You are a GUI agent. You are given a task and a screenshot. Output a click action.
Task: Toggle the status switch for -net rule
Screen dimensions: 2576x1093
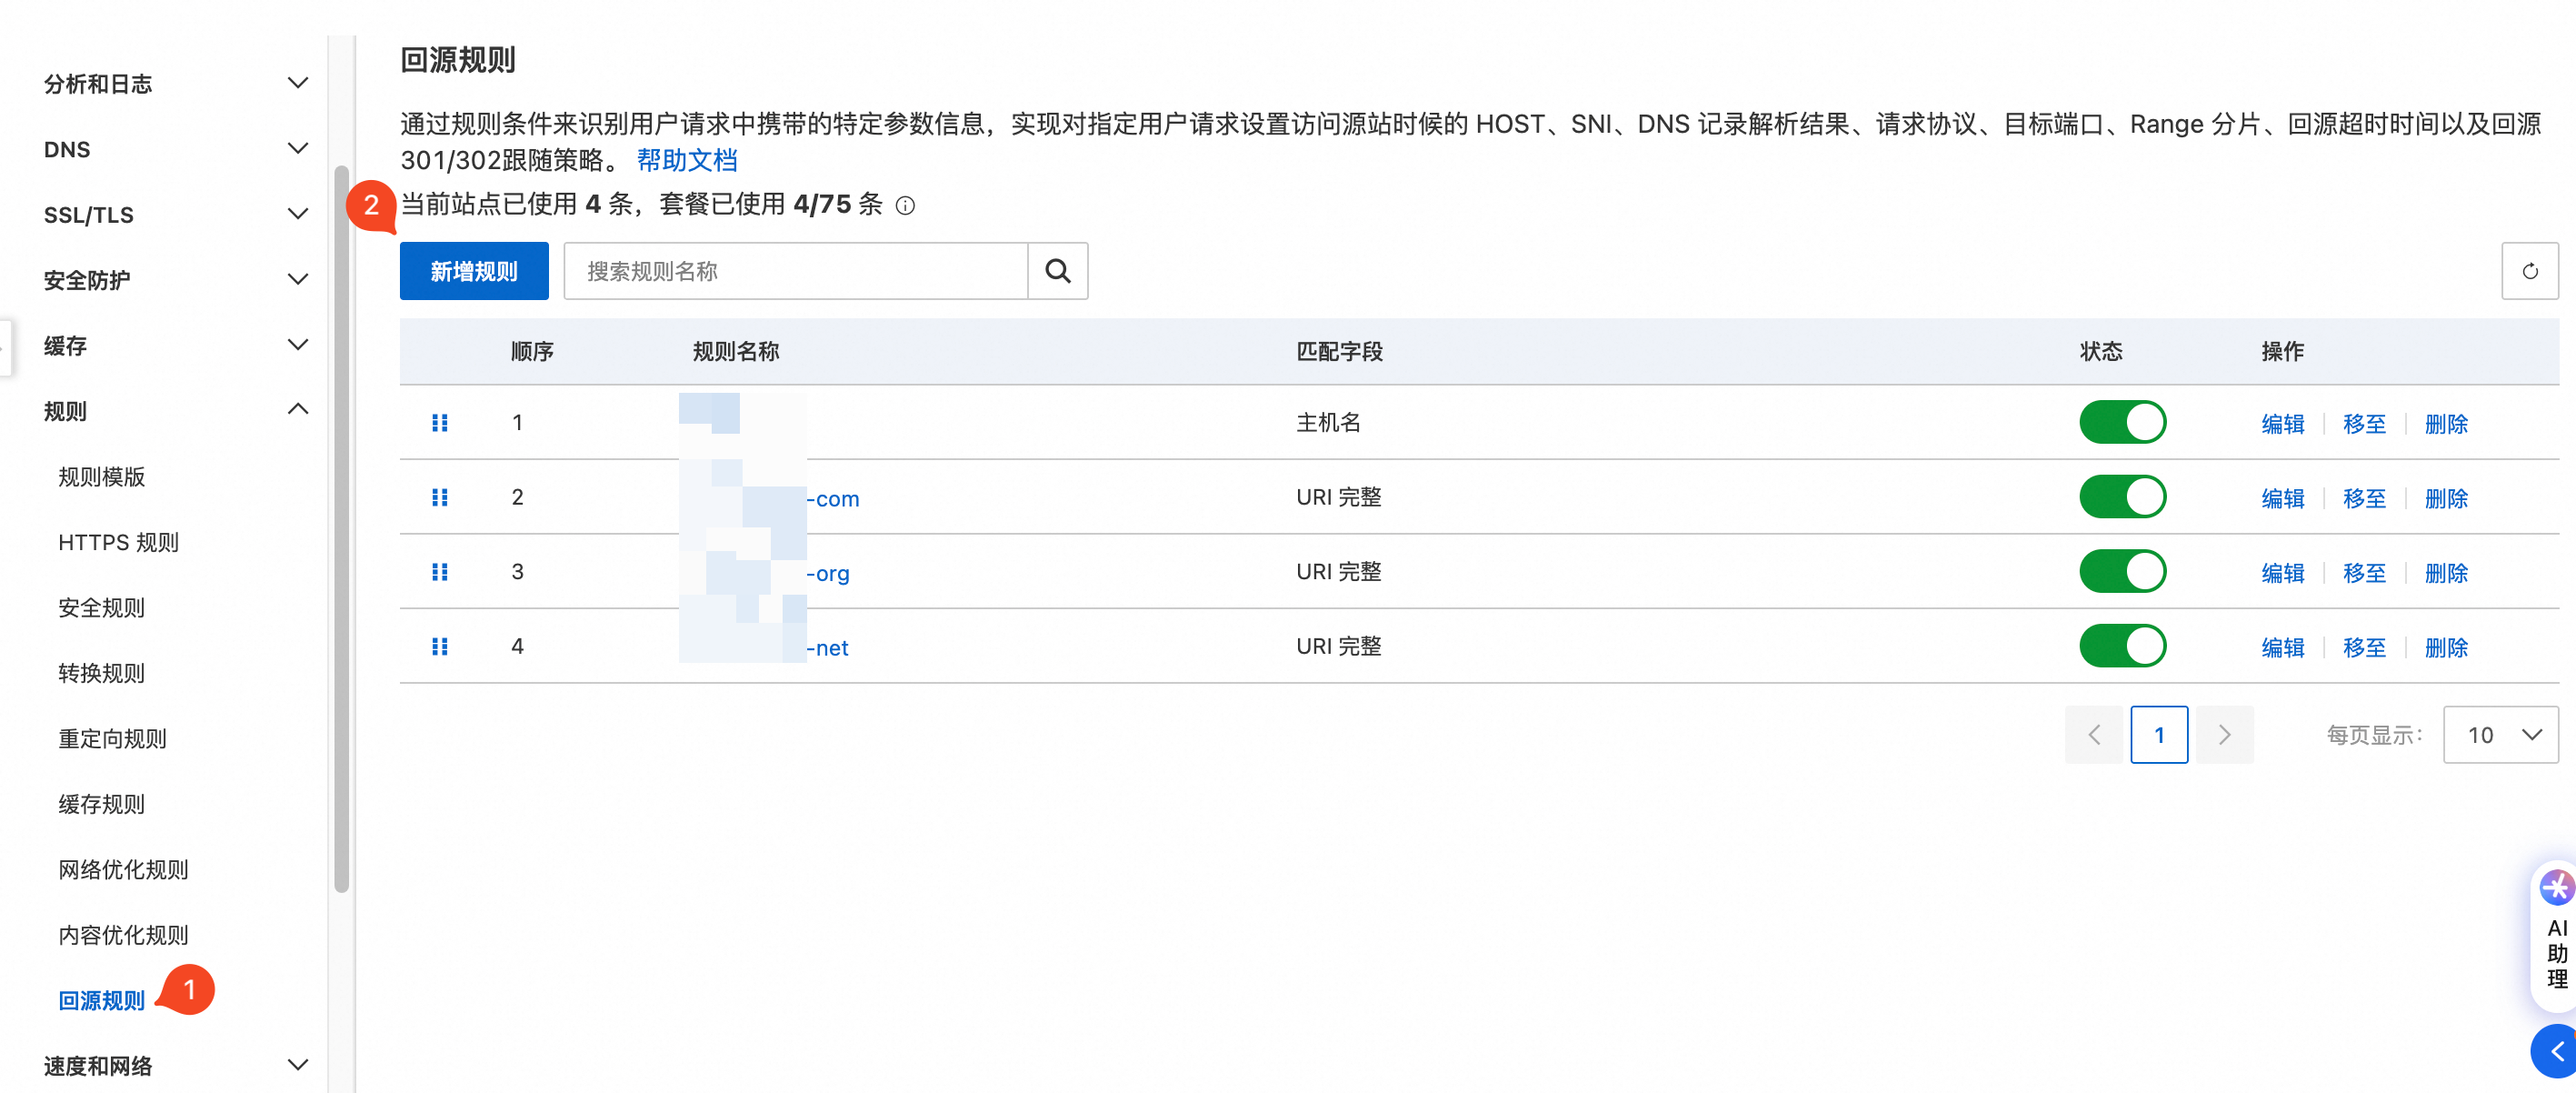coord(2122,646)
